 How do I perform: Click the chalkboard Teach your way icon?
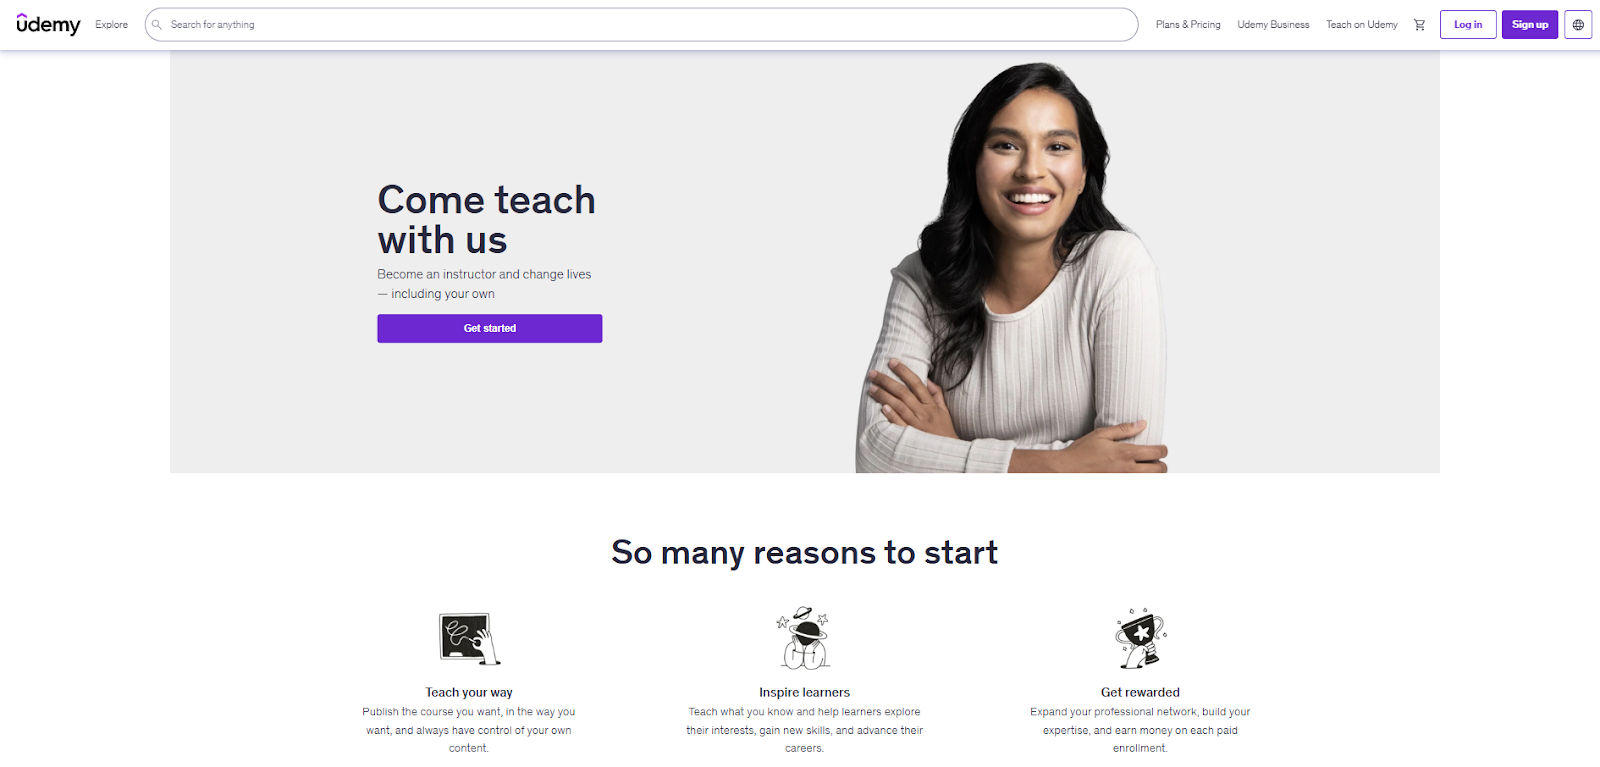coord(469,639)
